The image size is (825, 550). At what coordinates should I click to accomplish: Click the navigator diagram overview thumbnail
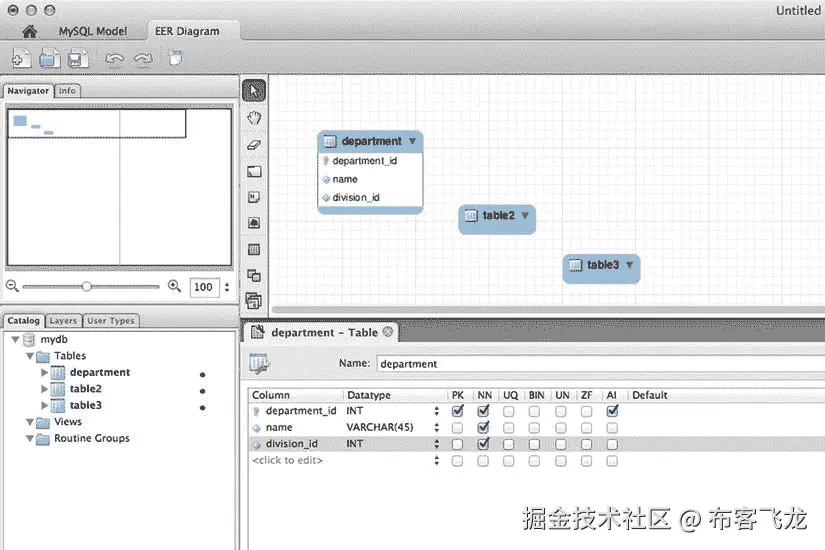pyautogui.click(x=119, y=187)
